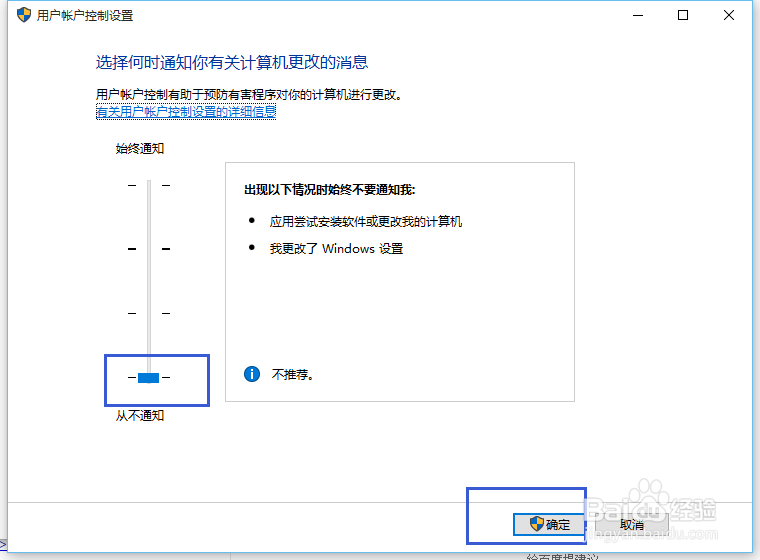Image resolution: width=760 pixels, height=560 pixels.
Task: Click the 从不通知 label
Action: [x=140, y=416]
